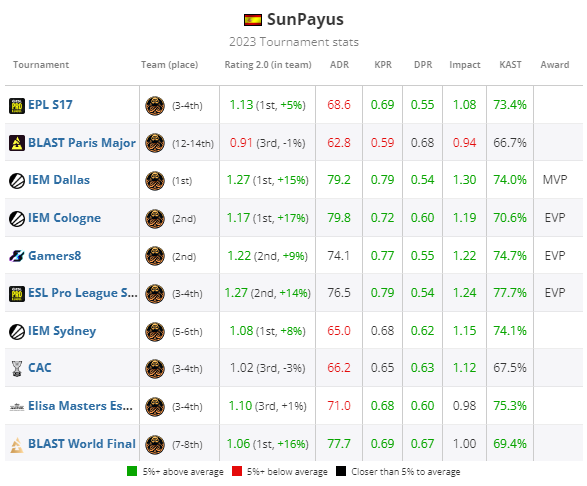
Task: Click the BLAST World Final logo icon
Action: coord(17,445)
